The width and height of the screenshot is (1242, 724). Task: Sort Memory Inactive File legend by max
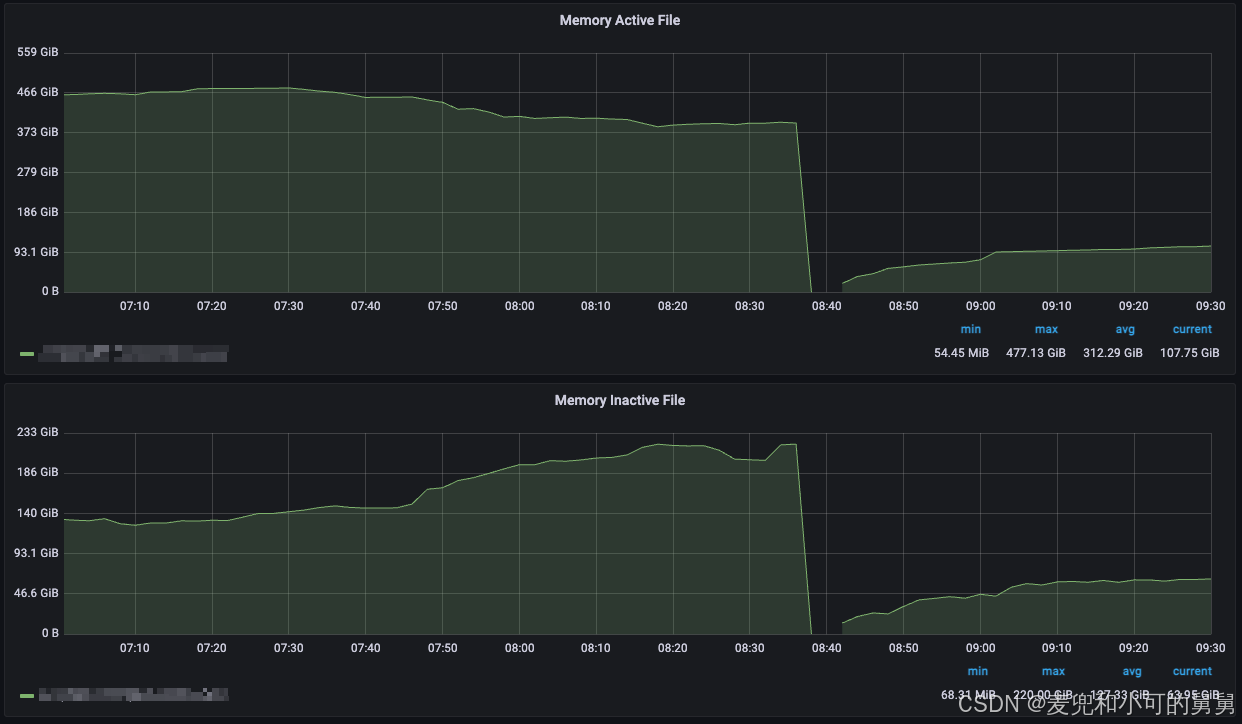(1053, 671)
